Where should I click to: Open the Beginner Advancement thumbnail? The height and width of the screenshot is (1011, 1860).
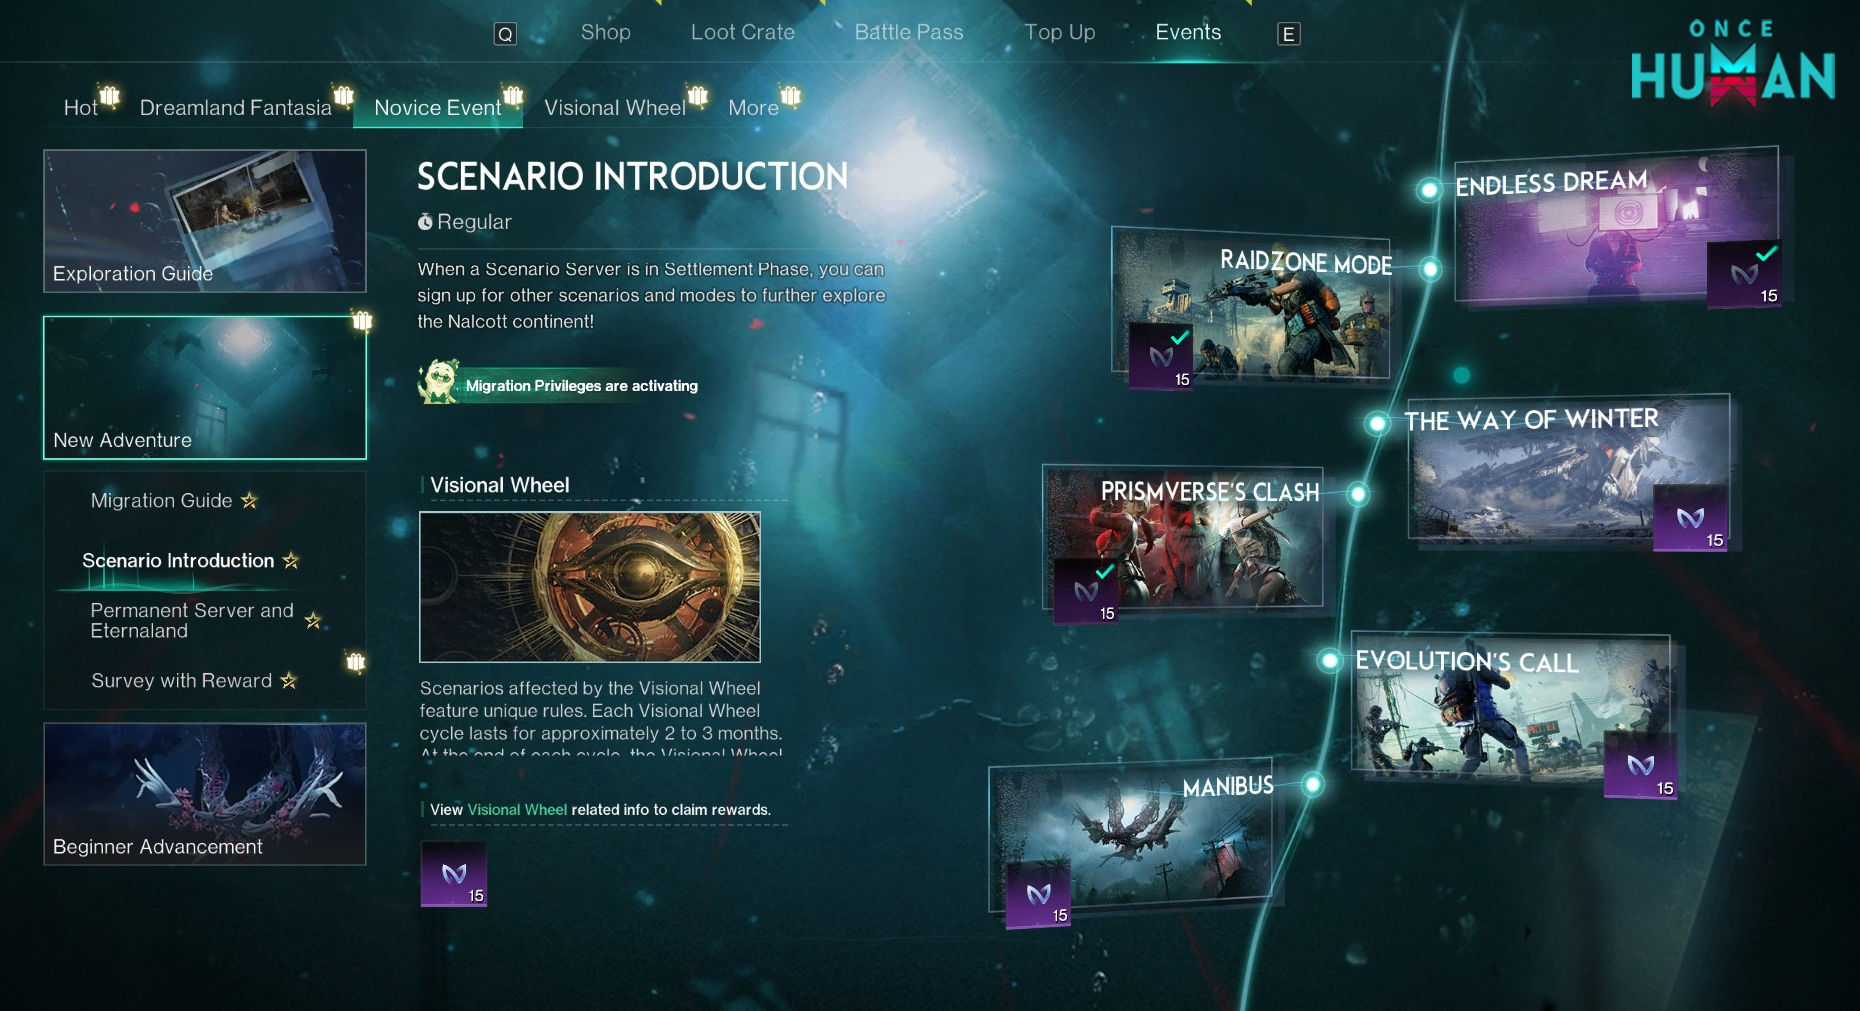pos(205,794)
